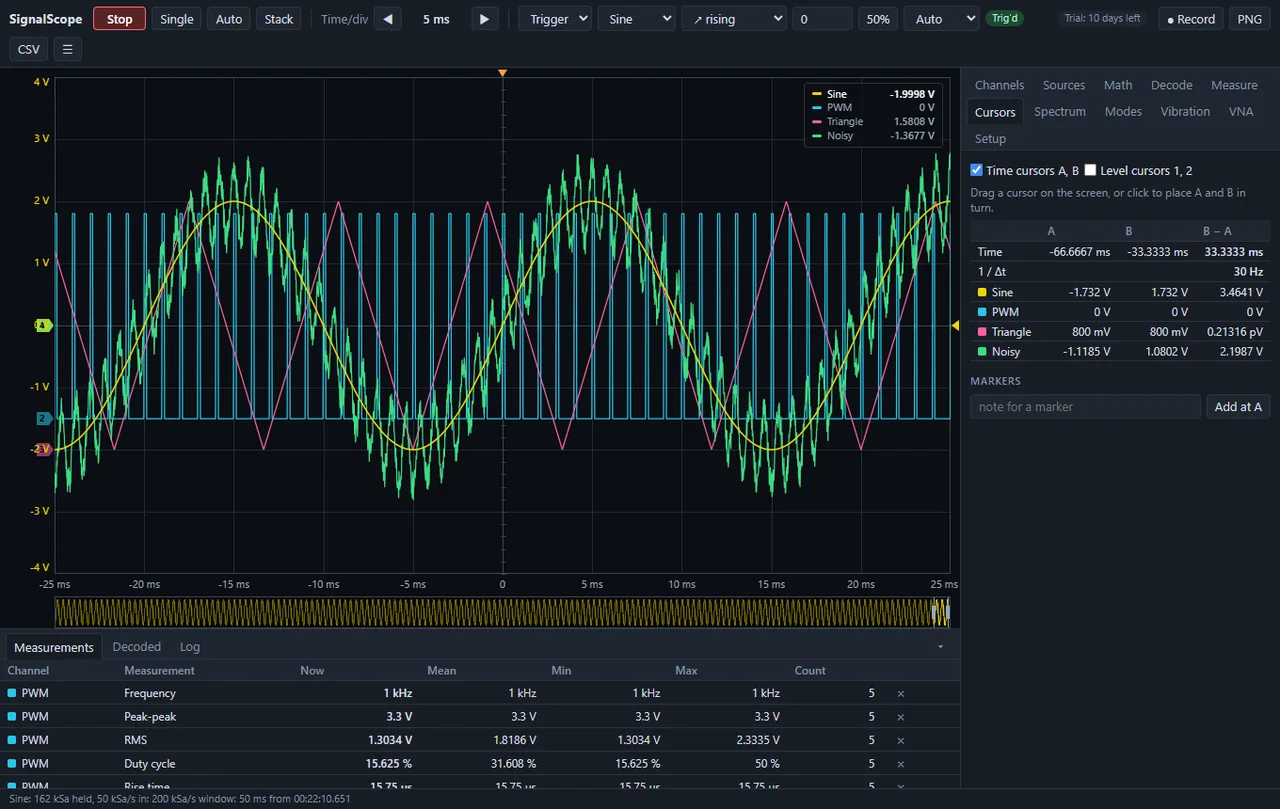Decrease time per division with left arrow

[x=388, y=19]
